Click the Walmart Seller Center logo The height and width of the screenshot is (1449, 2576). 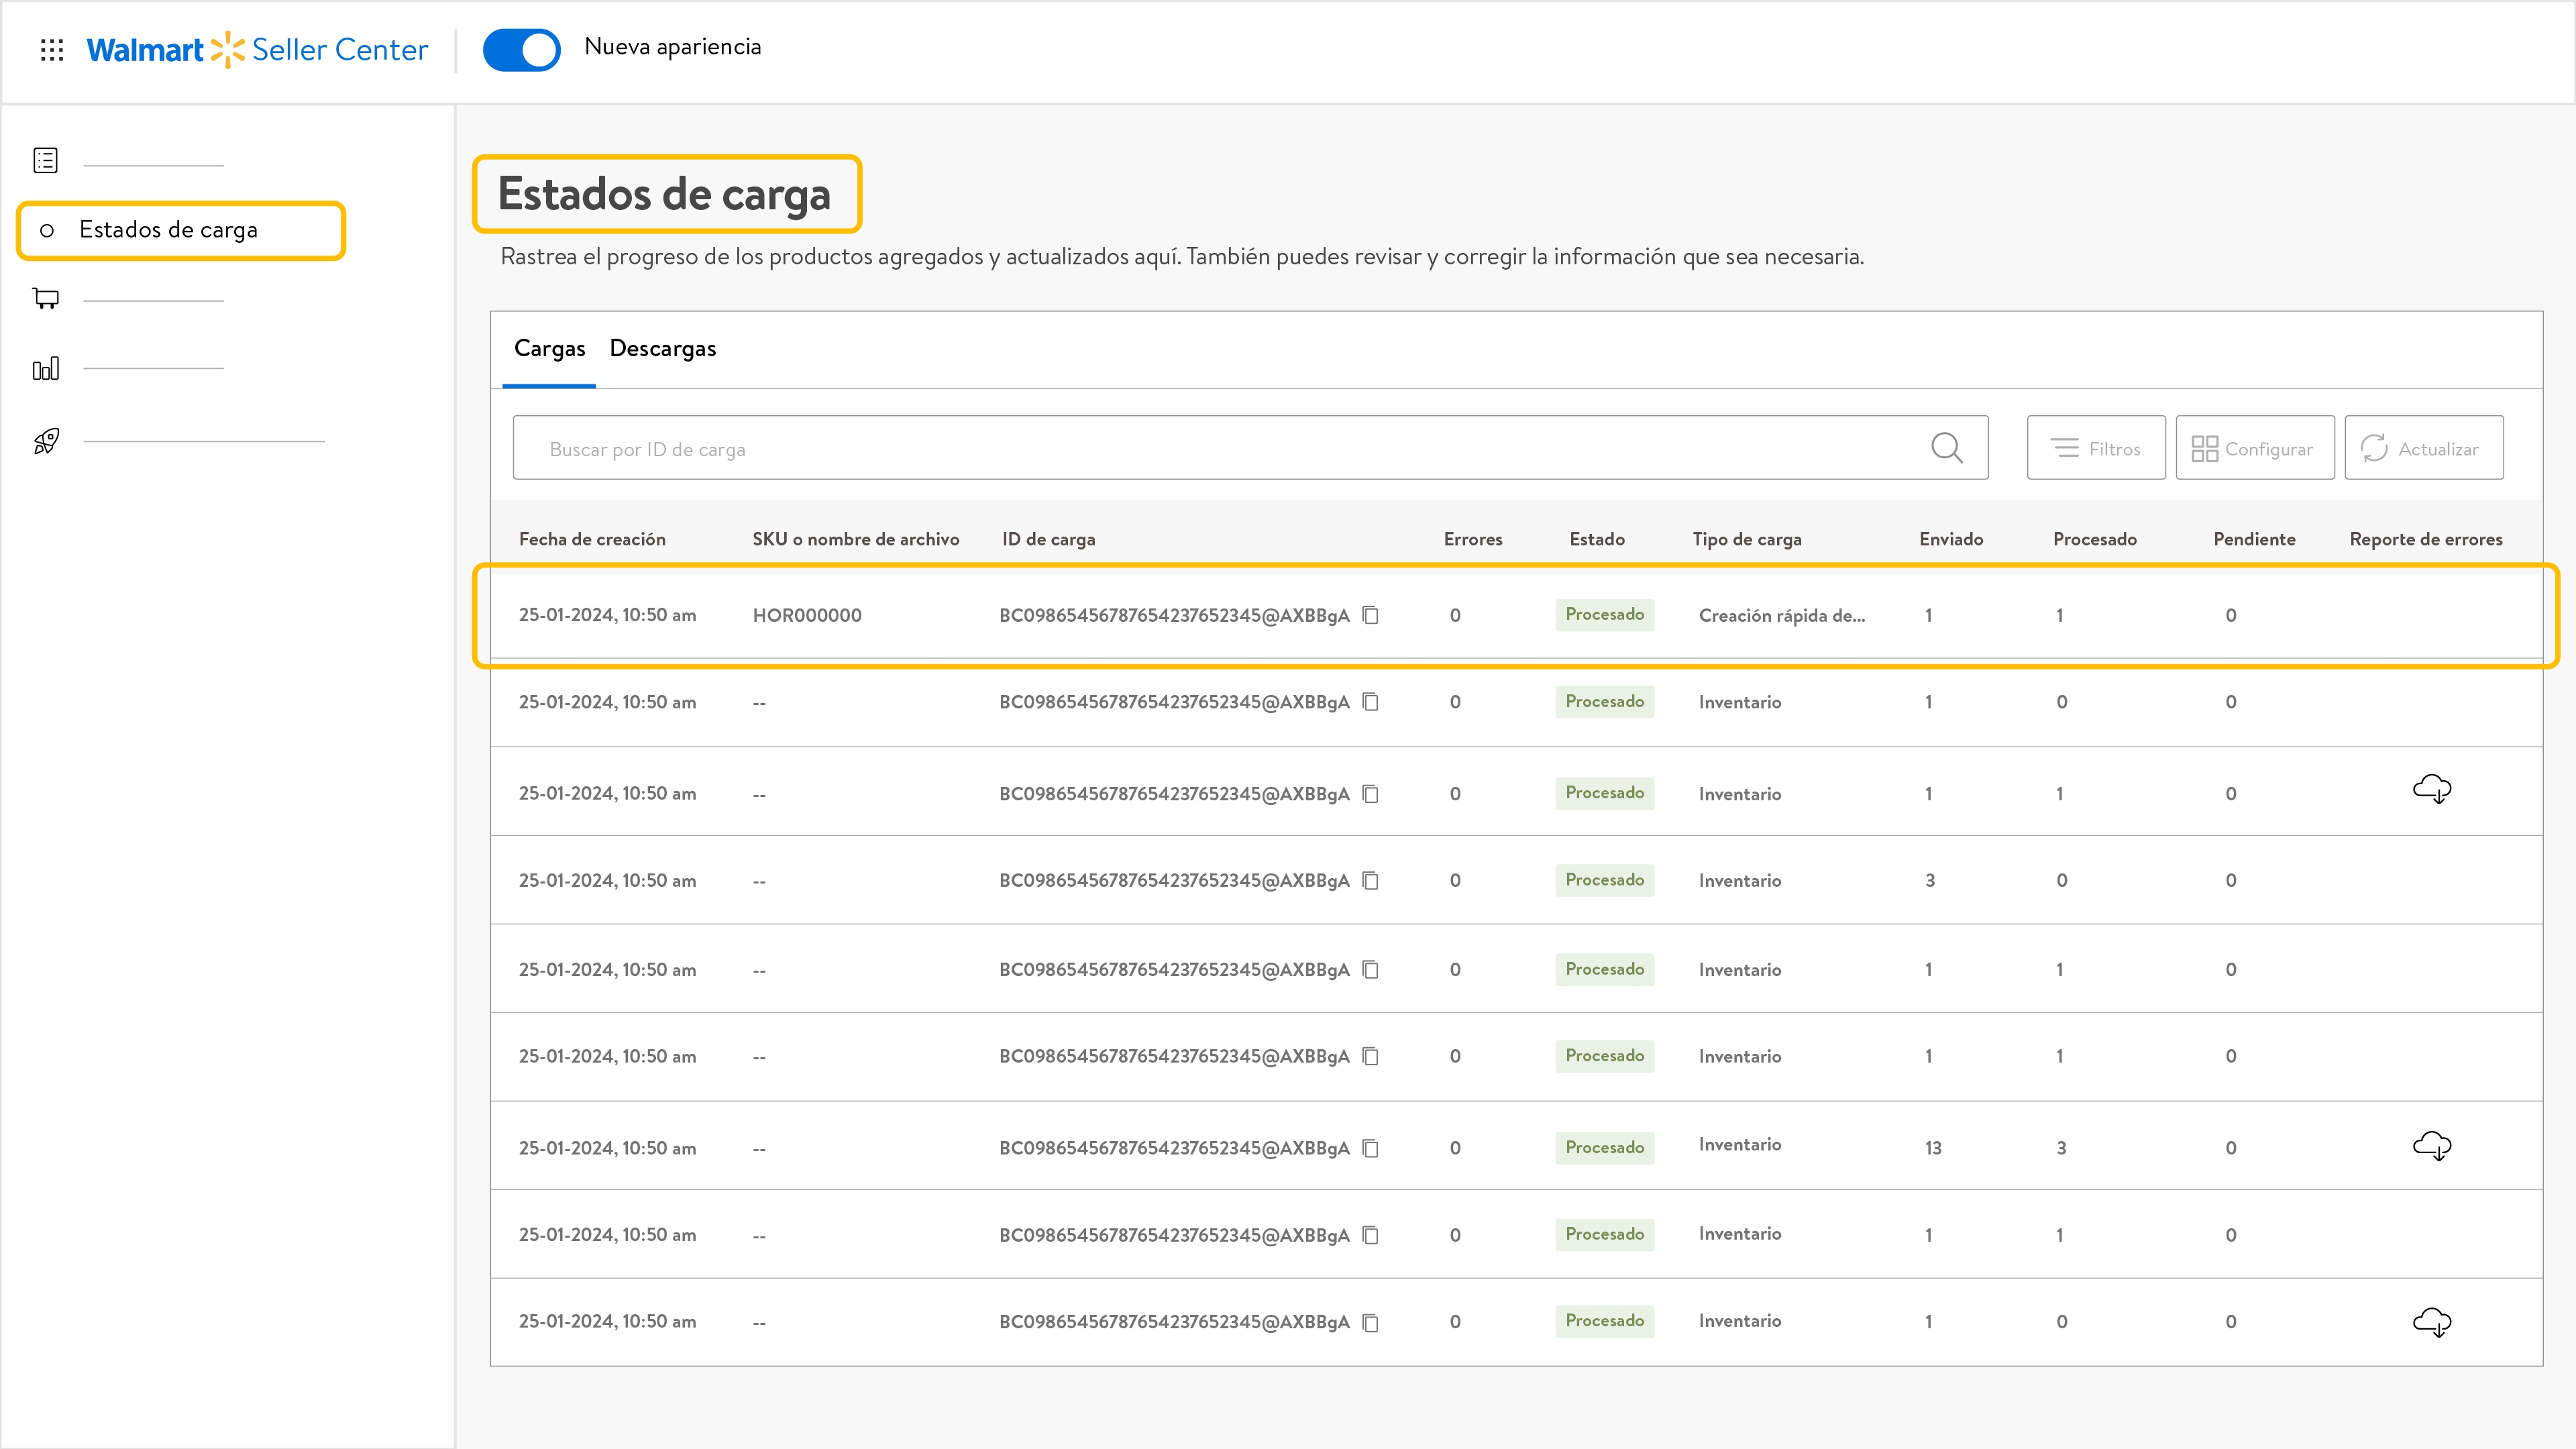pos(257,50)
